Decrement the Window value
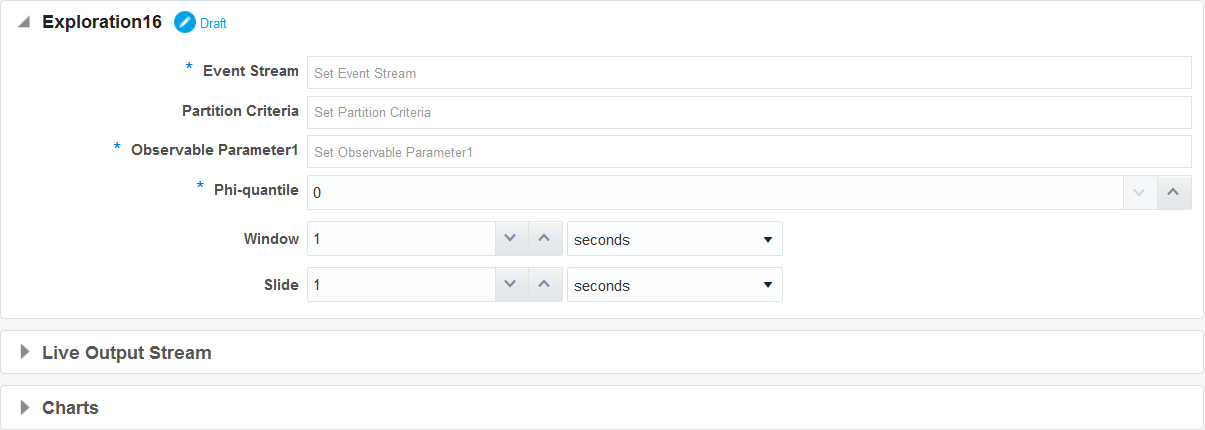This screenshot has height=430, width=1205. tap(510, 239)
